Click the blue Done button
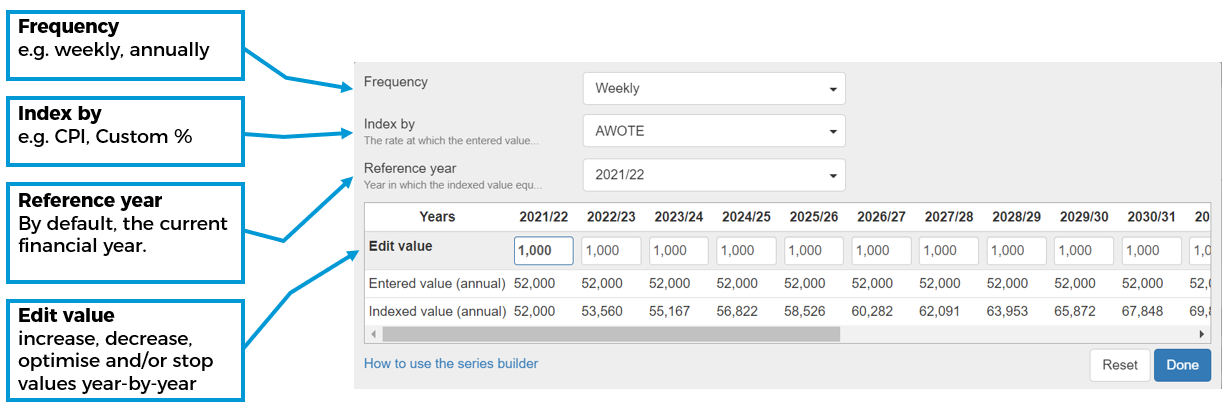1230x409 pixels. 1181,365
